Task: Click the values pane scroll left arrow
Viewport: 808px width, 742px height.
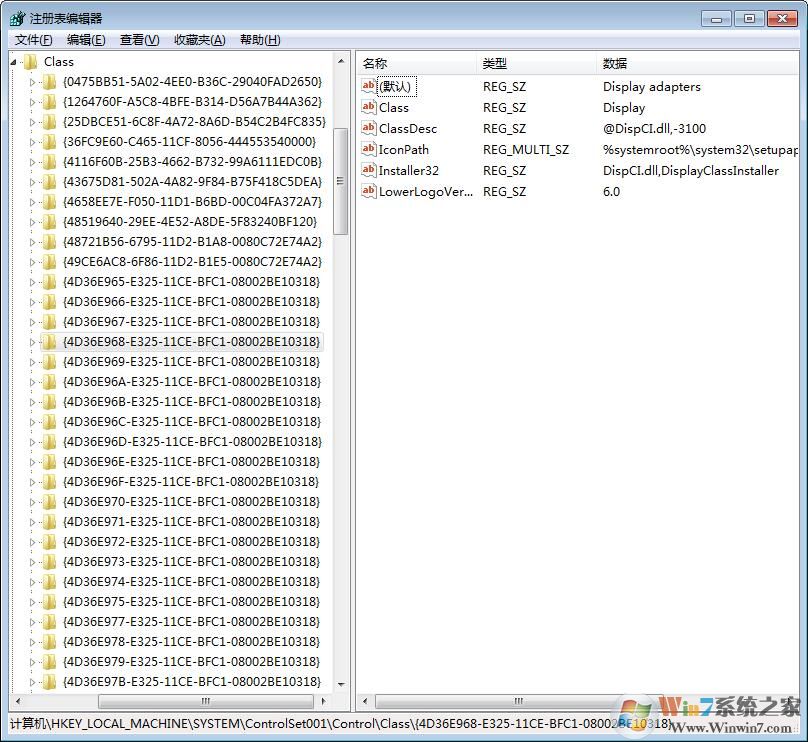Action: (x=365, y=701)
